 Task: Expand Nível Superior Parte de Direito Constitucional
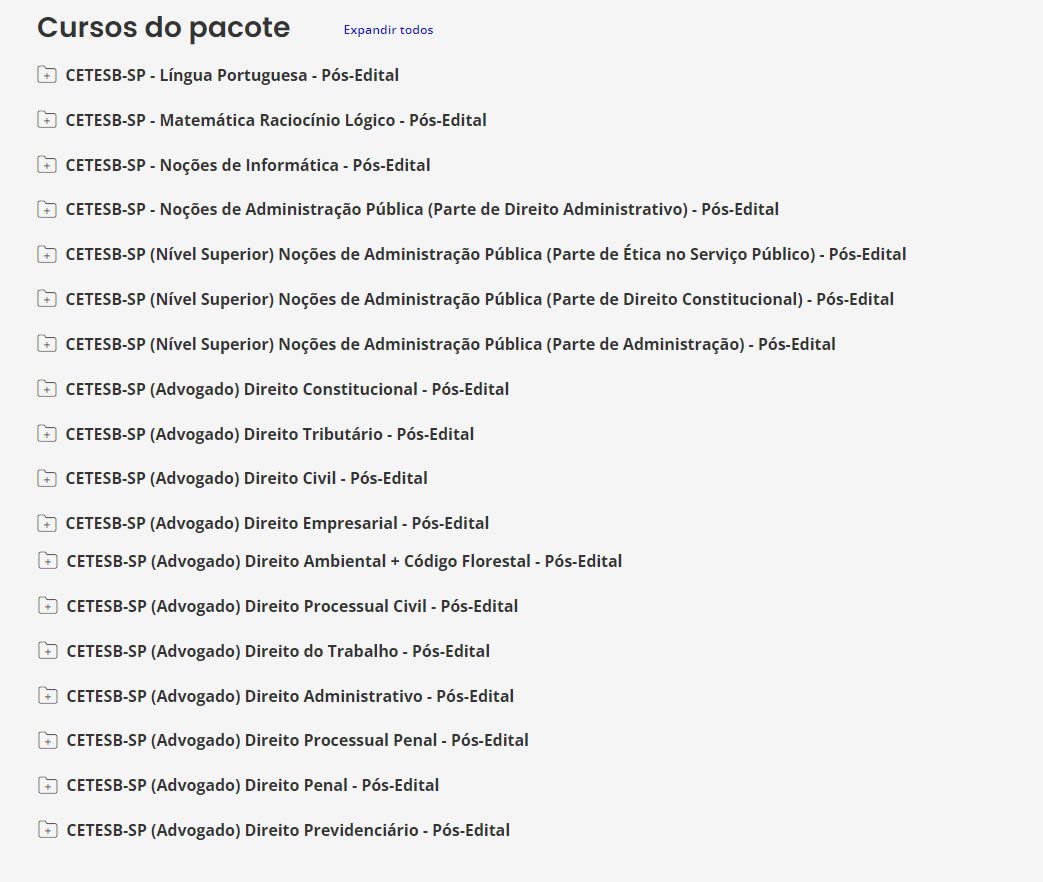pyautogui.click(x=479, y=299)
